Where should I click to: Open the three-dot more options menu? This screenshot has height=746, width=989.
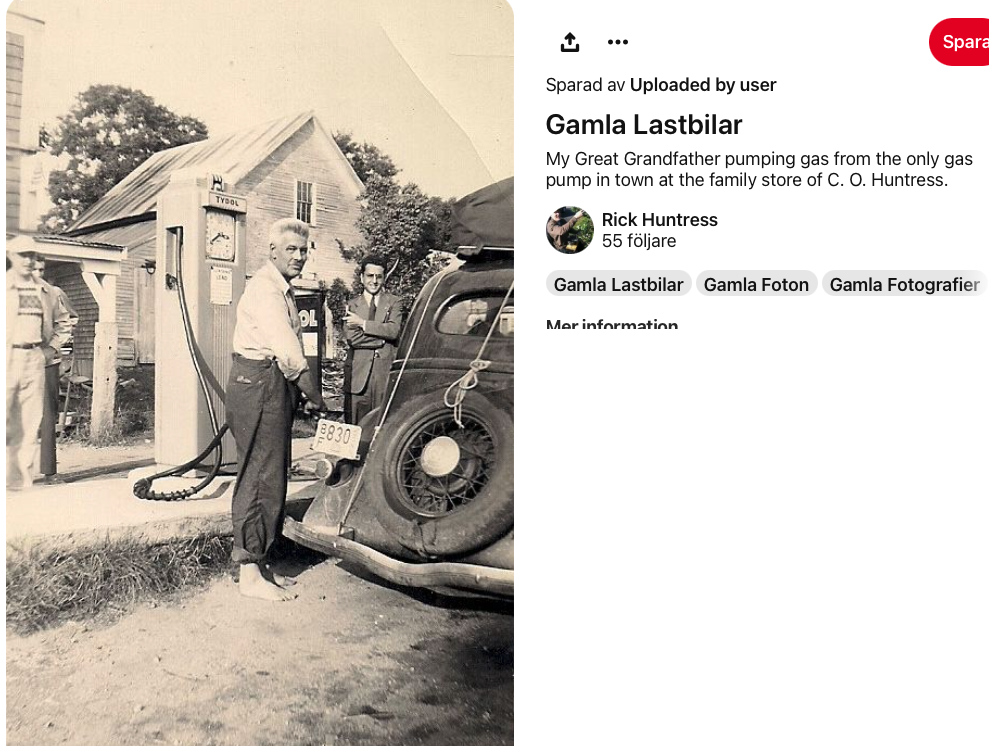tap(617, 42)
